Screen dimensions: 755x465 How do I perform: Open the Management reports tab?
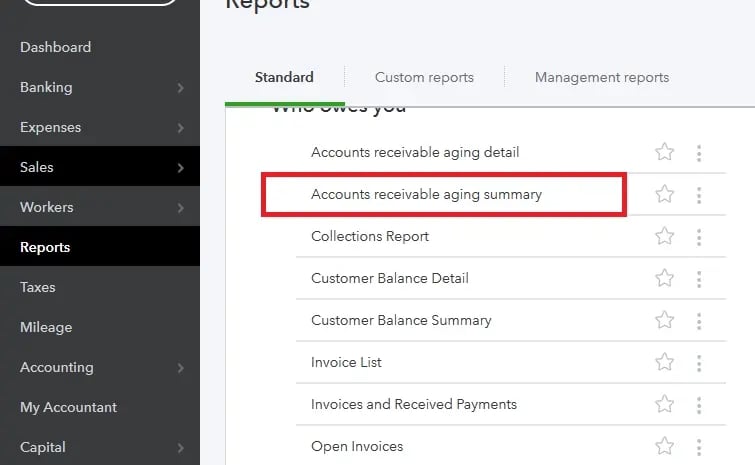point(602,77)
